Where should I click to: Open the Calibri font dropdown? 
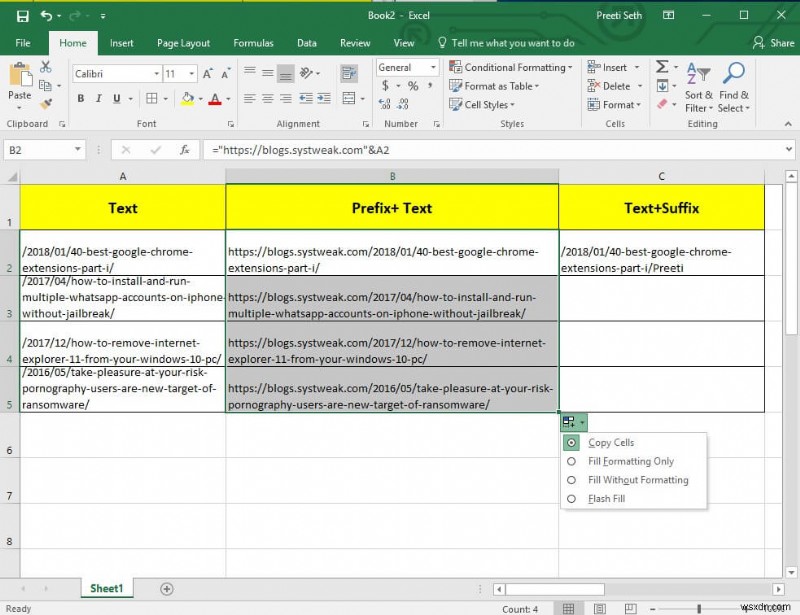155,73
